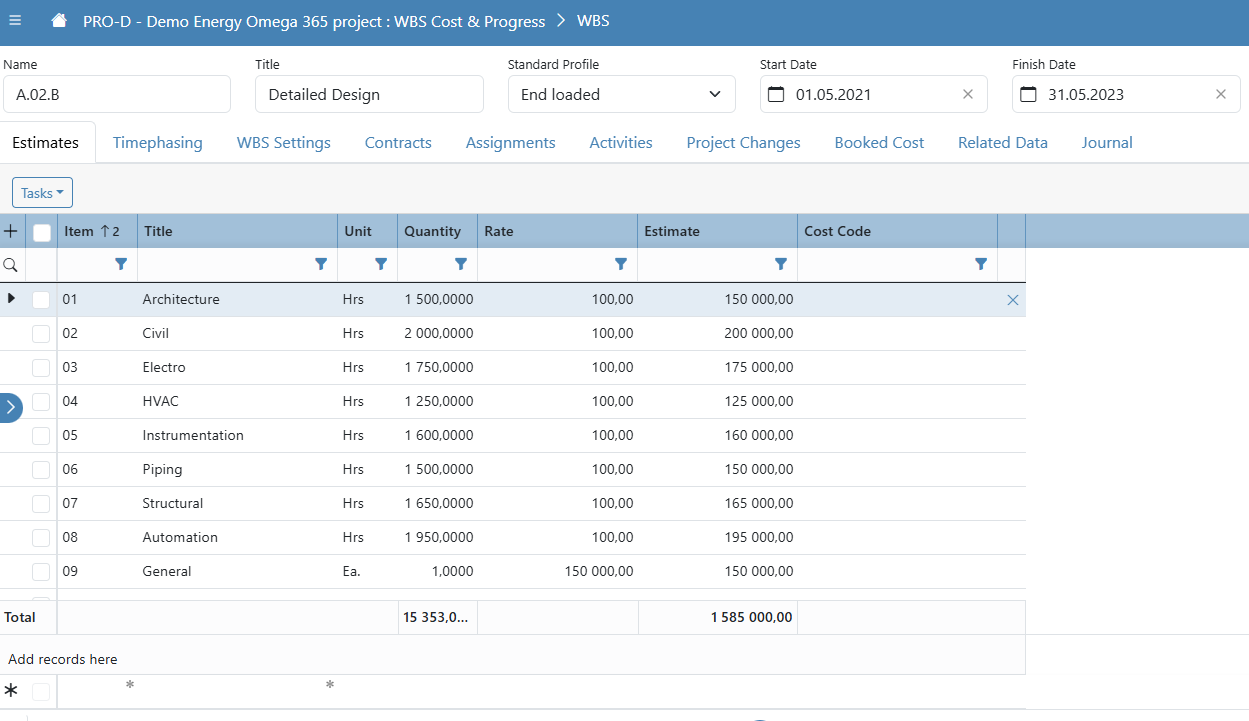This screenshot has width=1249, height=721.
Task: Open filter for the Estimate column
Action: 781,264
